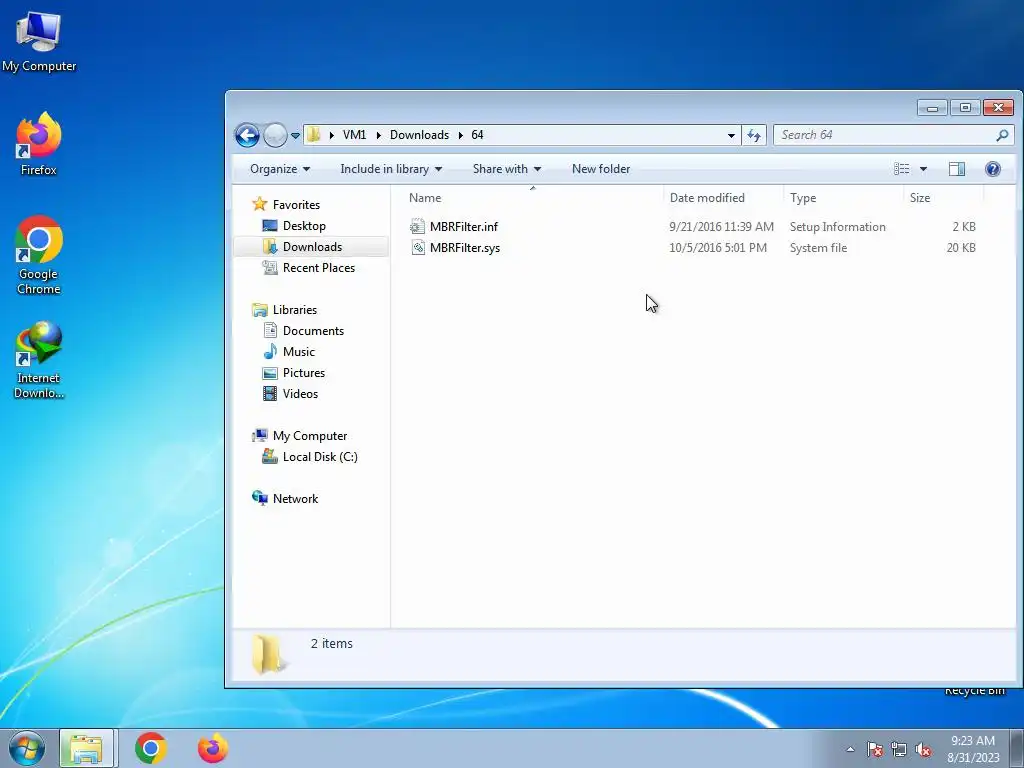Select the 64 folder in breadcrumb
The width and height of the screenshot is (1024, 768).
(x=477, y=135)
